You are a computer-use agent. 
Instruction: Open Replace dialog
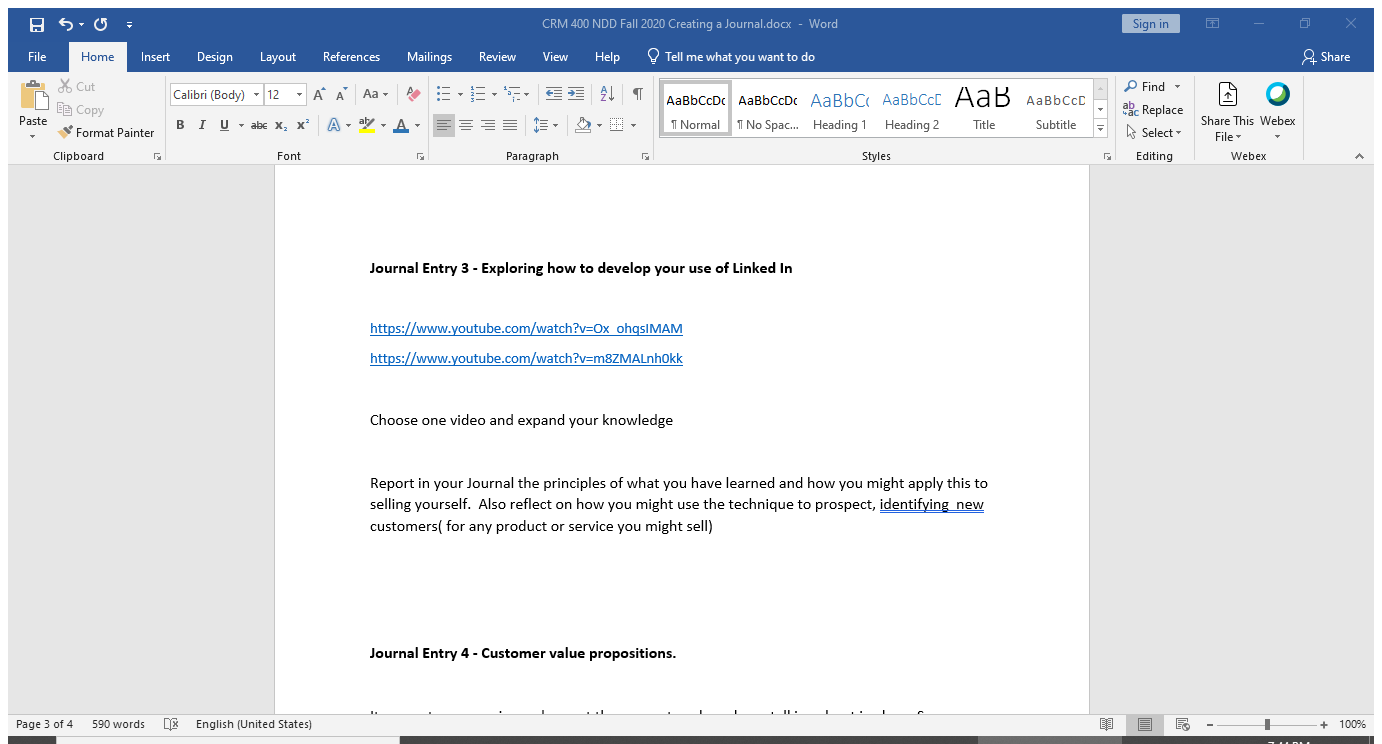(1153, 110)
